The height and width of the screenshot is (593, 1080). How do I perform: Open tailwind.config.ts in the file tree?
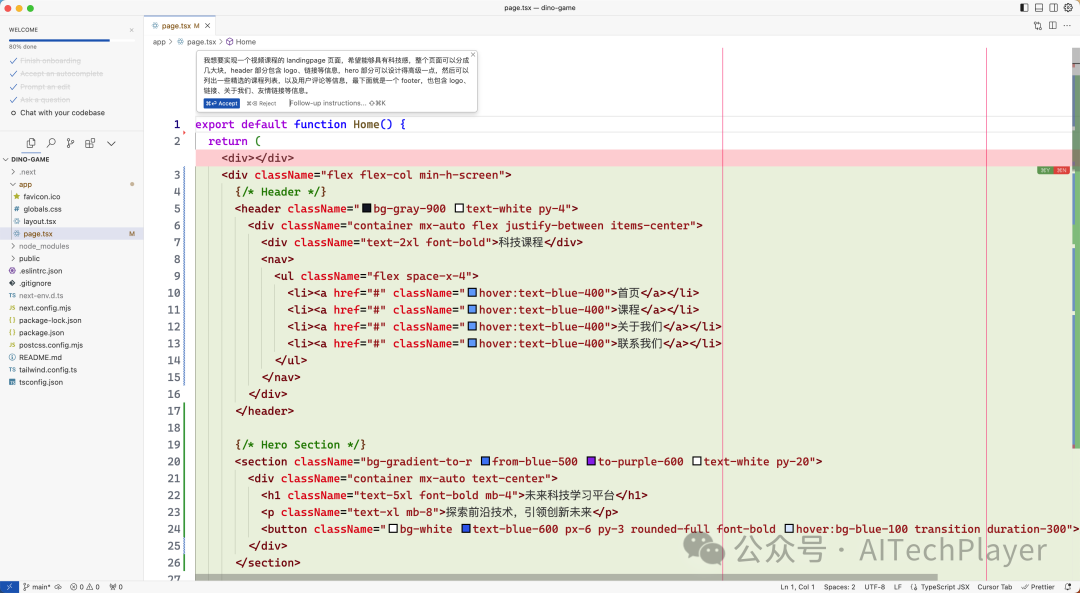[48, 369]
